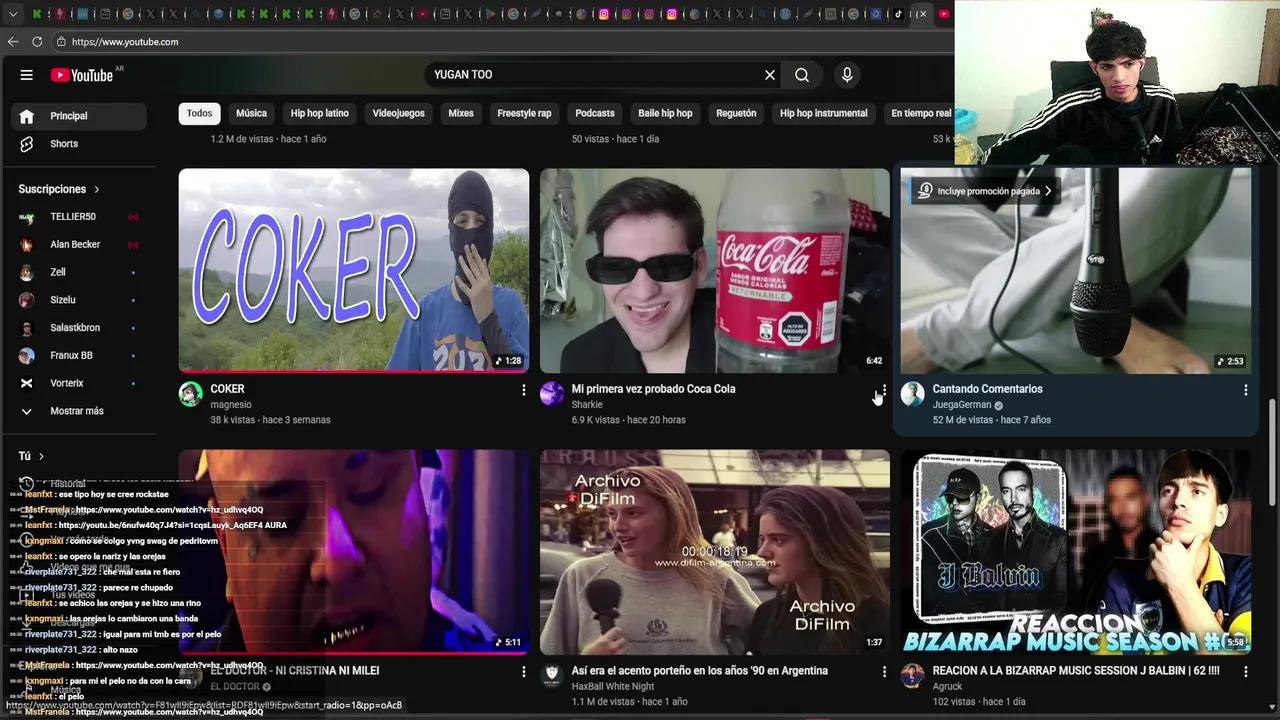The image size is (1280, 720).
Task: Open the Sharkie channel avatar
Action: [x=552, y=394]
